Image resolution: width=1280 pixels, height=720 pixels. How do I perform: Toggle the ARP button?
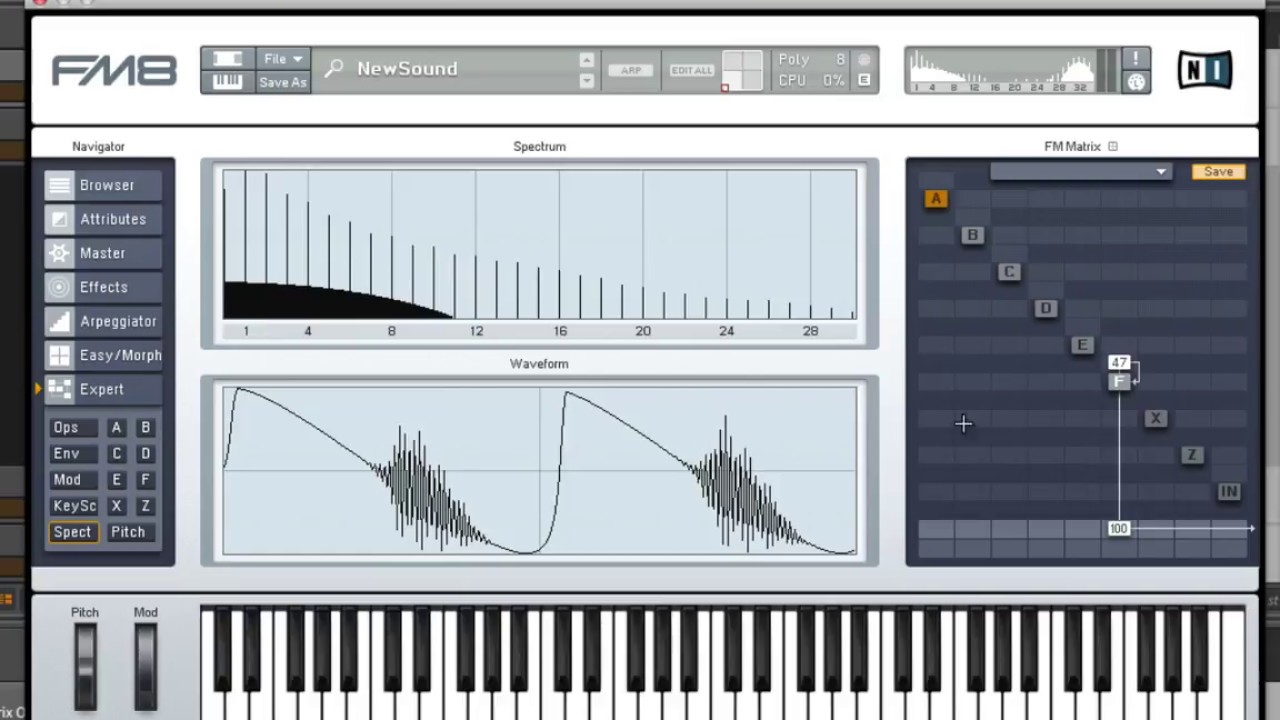[x=631, y=70]
